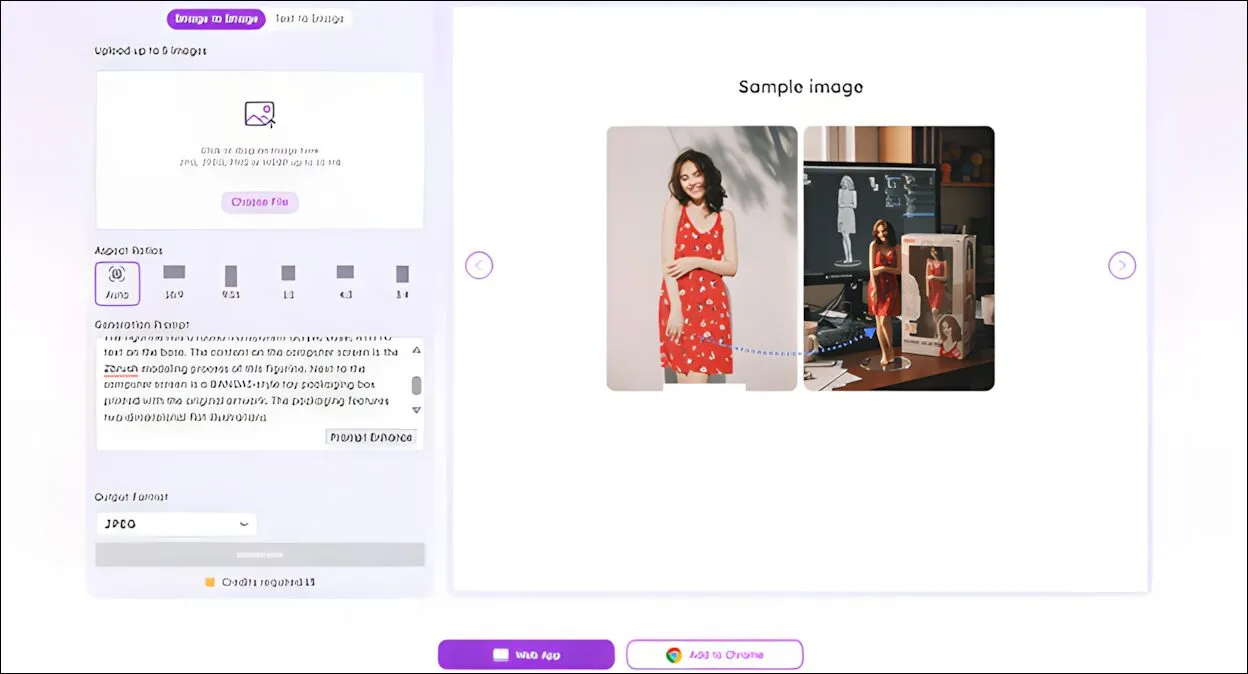Click the Web App button

[526, 655]
